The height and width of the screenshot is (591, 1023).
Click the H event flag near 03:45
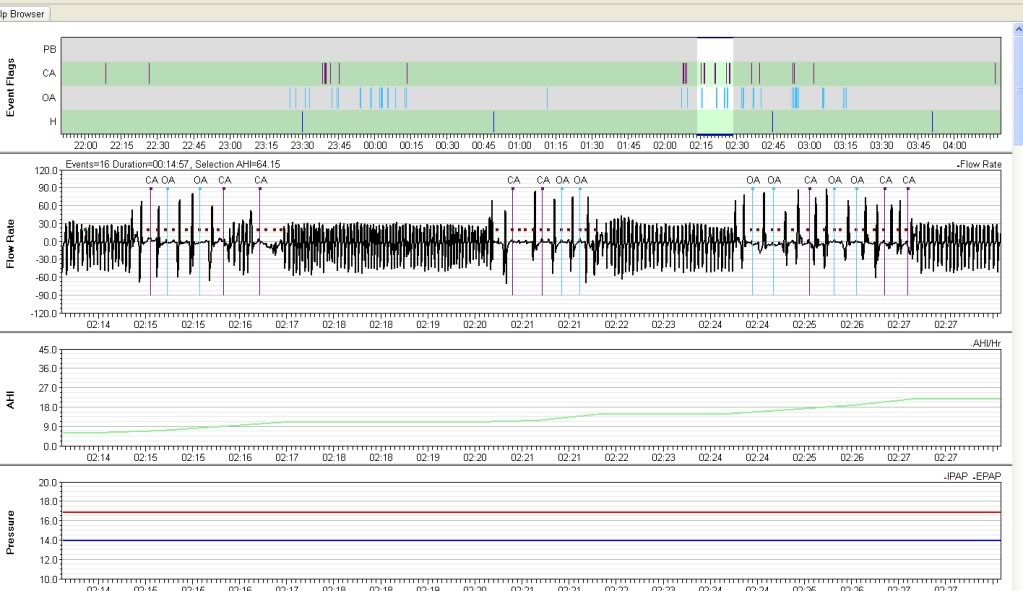click(932, 121)
